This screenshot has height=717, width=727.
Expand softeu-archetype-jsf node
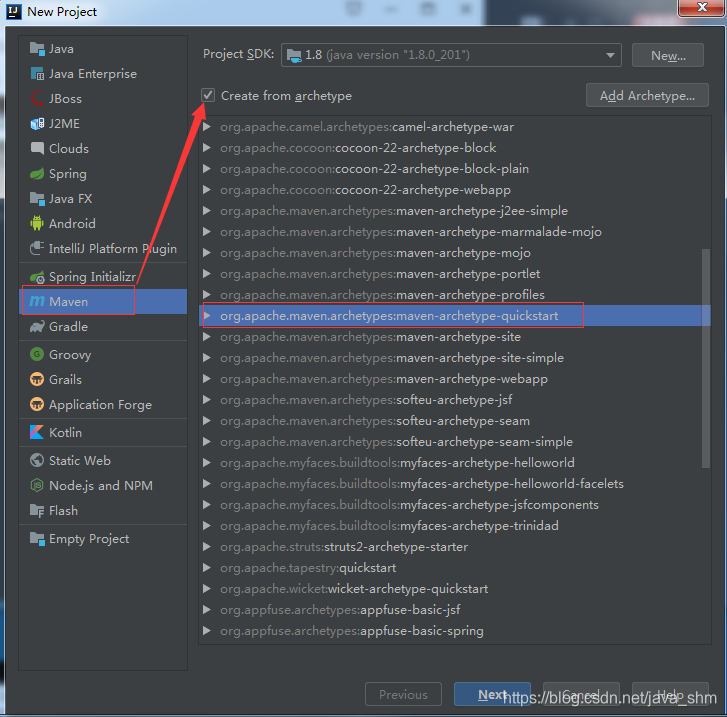click(207, 400)
